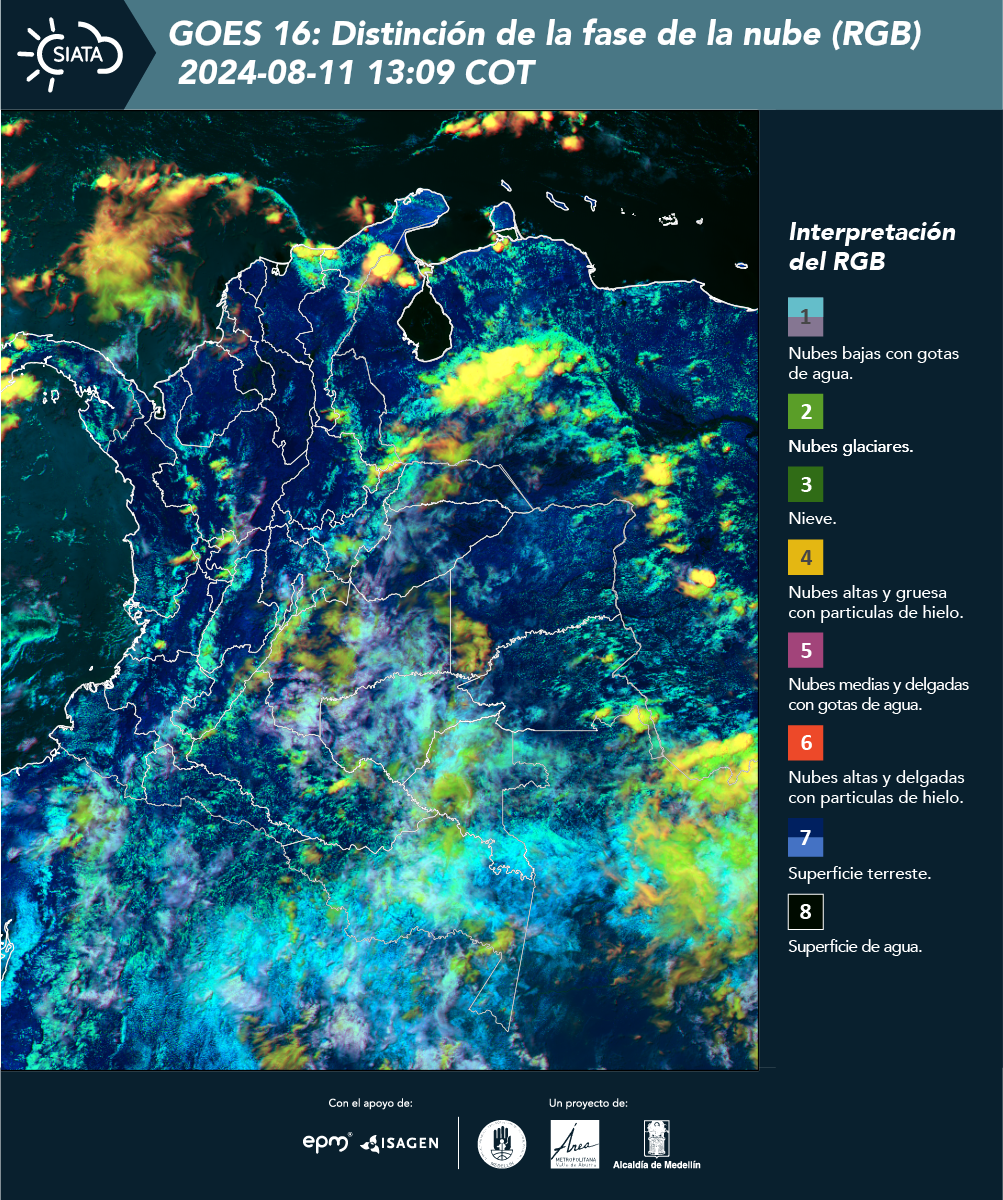Select blue legend swatch 7 Superficie terrestre
The height and width of the screenshot is (1200, 1003).
click(805, 838)
